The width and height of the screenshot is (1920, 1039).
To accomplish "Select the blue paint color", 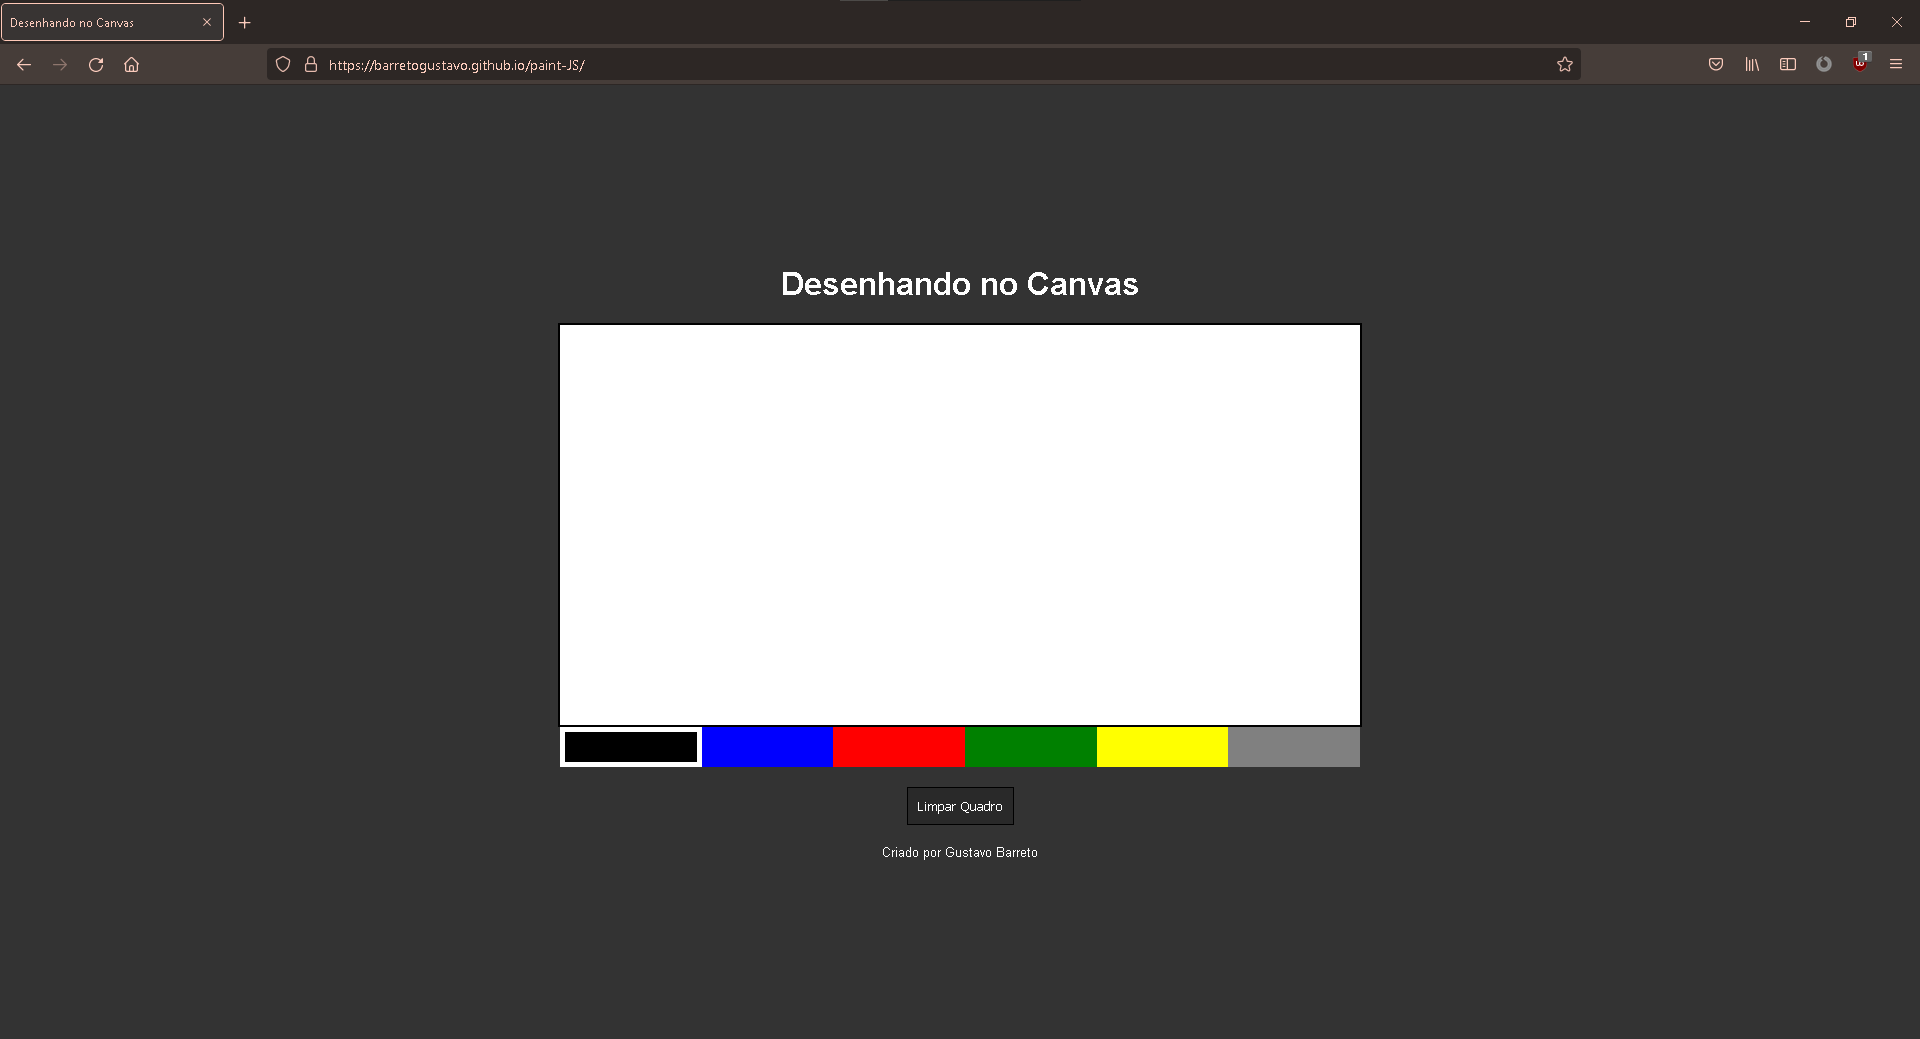I will (768, 747).
